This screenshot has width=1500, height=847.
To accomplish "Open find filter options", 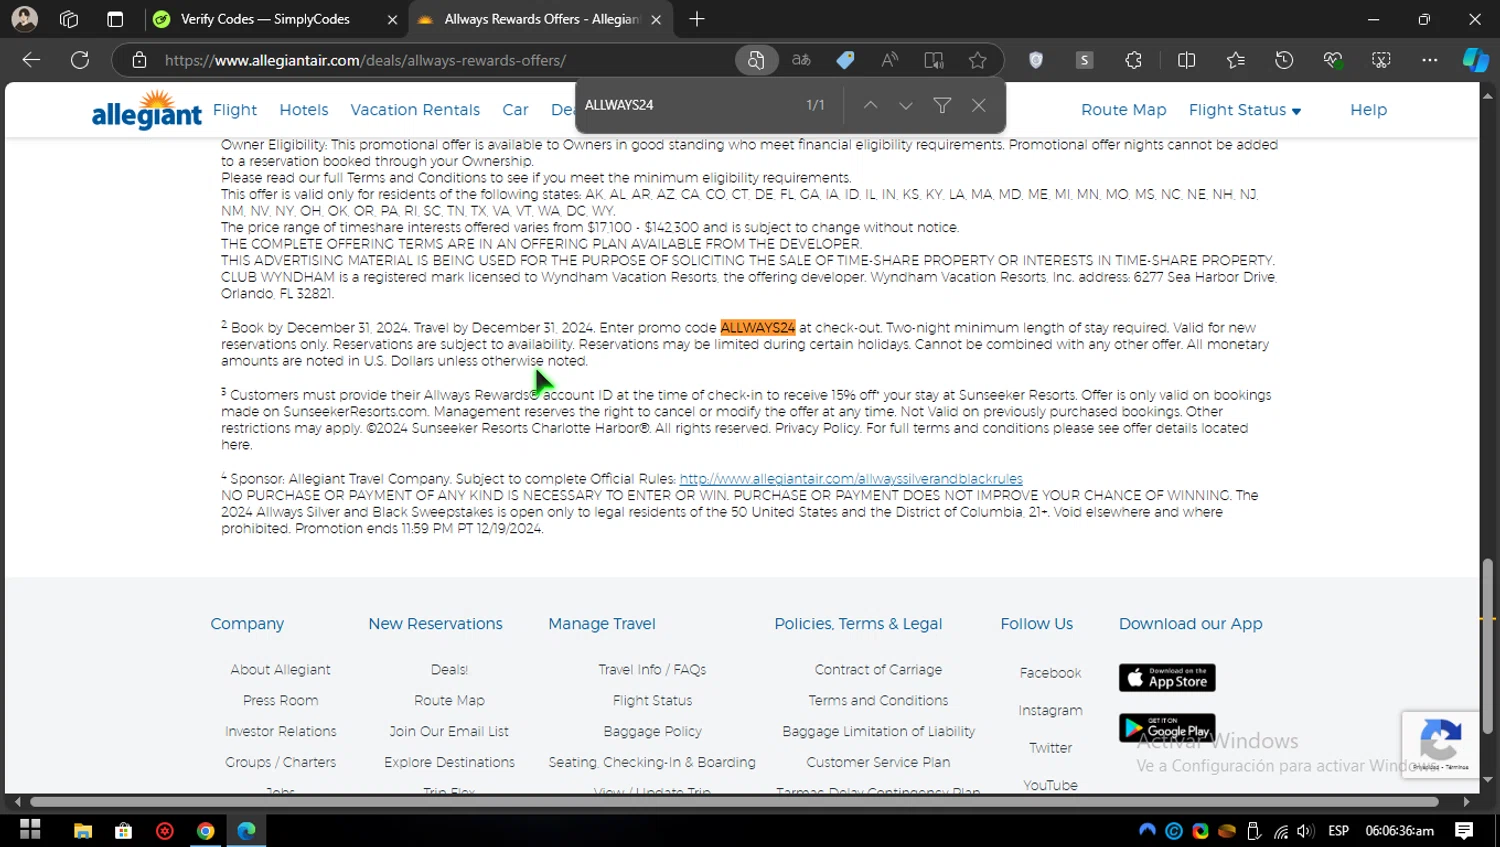I will pos(942,105).
